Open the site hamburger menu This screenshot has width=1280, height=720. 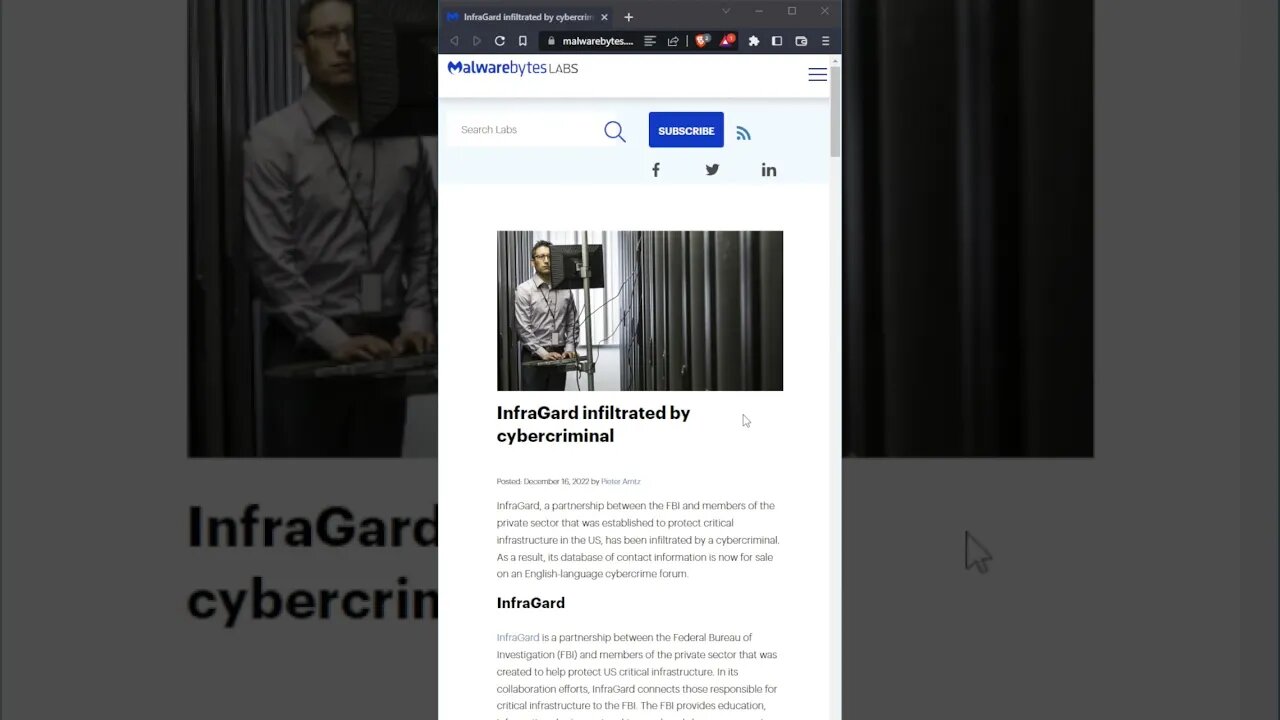(817, 75)
